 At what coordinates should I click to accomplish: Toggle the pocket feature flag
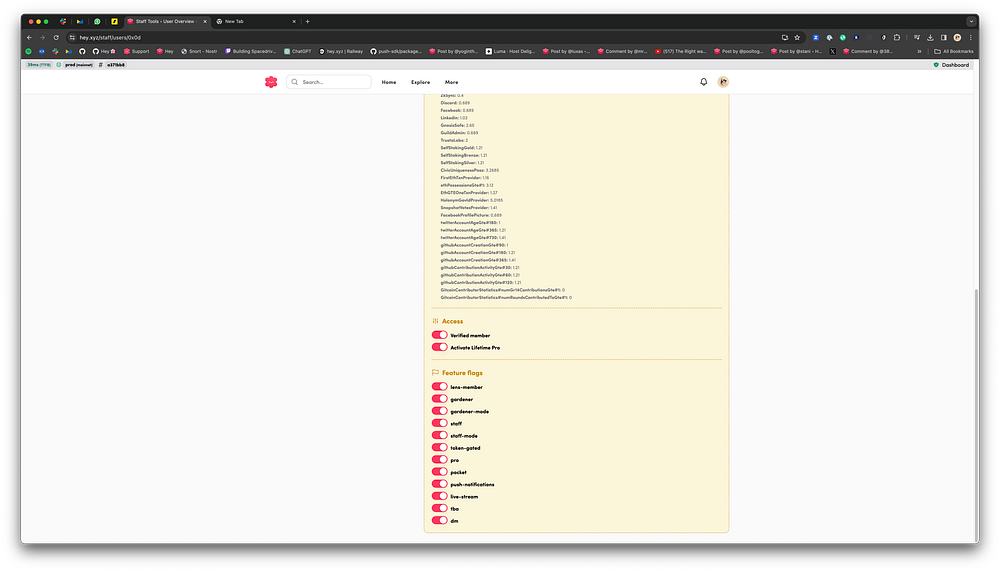click(439, 471)
